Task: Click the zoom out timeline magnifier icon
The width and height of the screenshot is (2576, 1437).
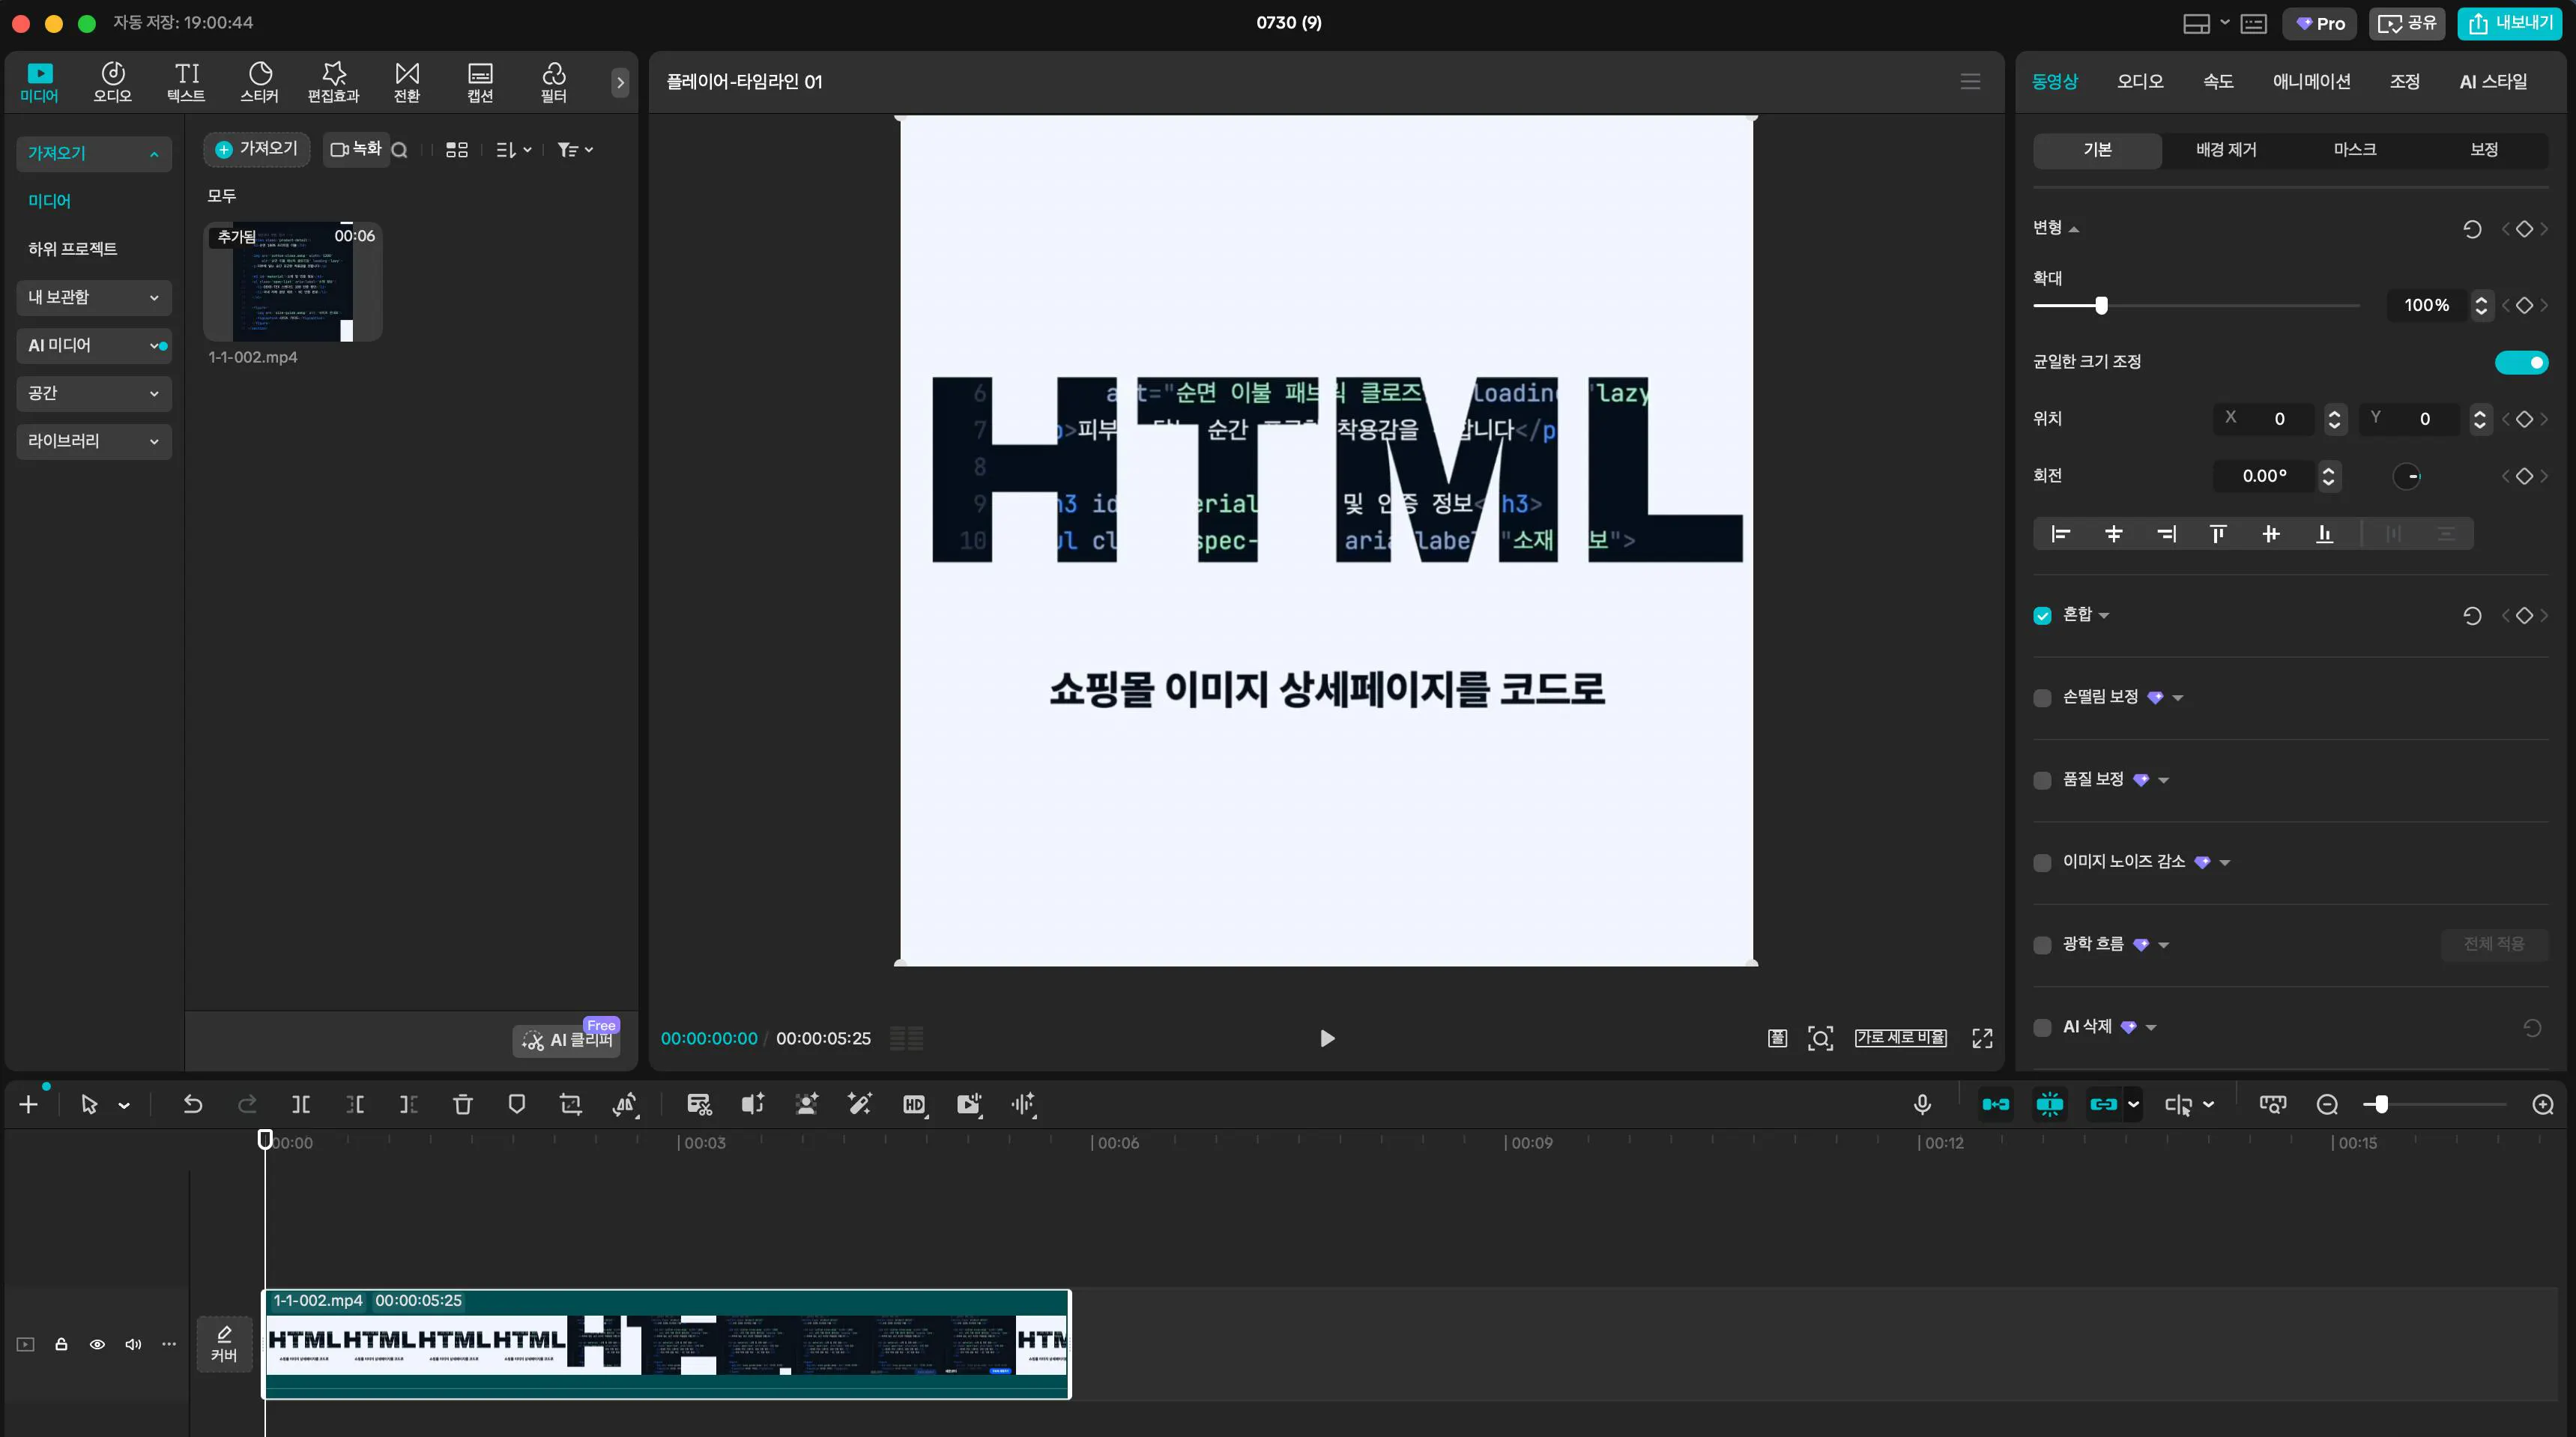Action: [2327, 1104]
